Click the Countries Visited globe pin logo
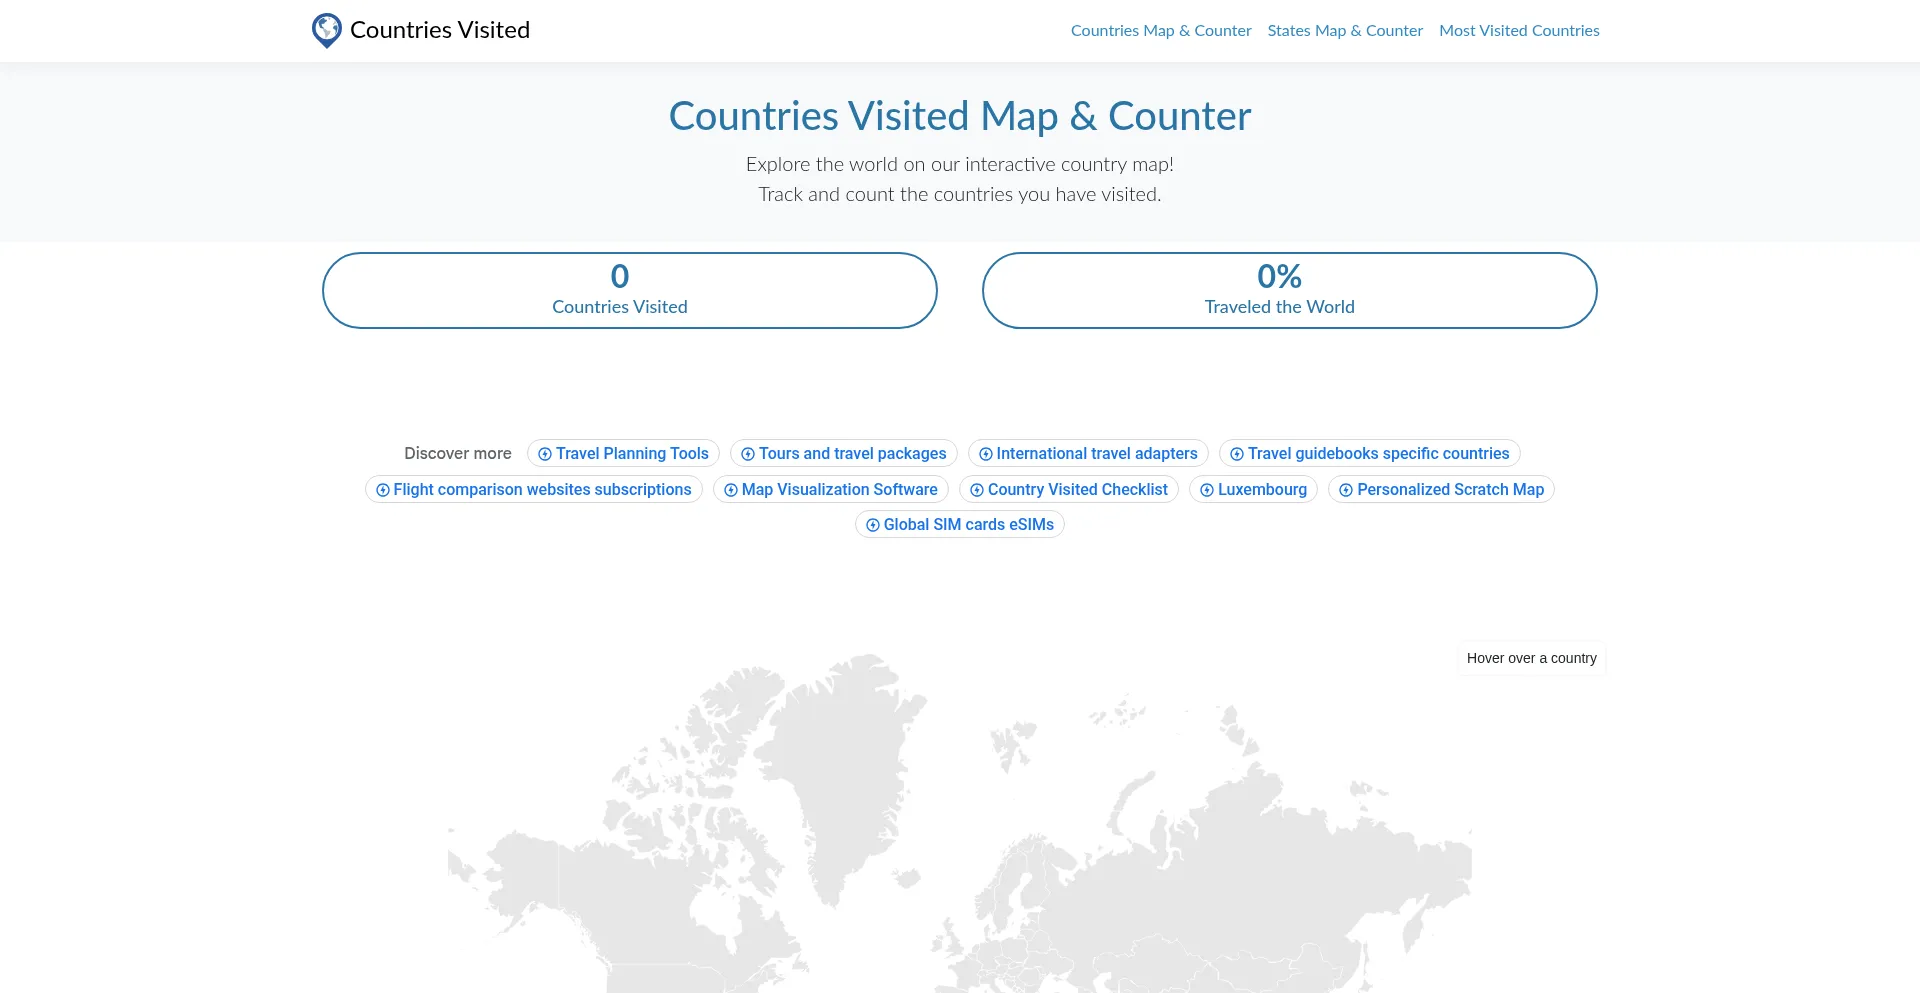This screenshot has height=993, width=1920. (326, 30)
